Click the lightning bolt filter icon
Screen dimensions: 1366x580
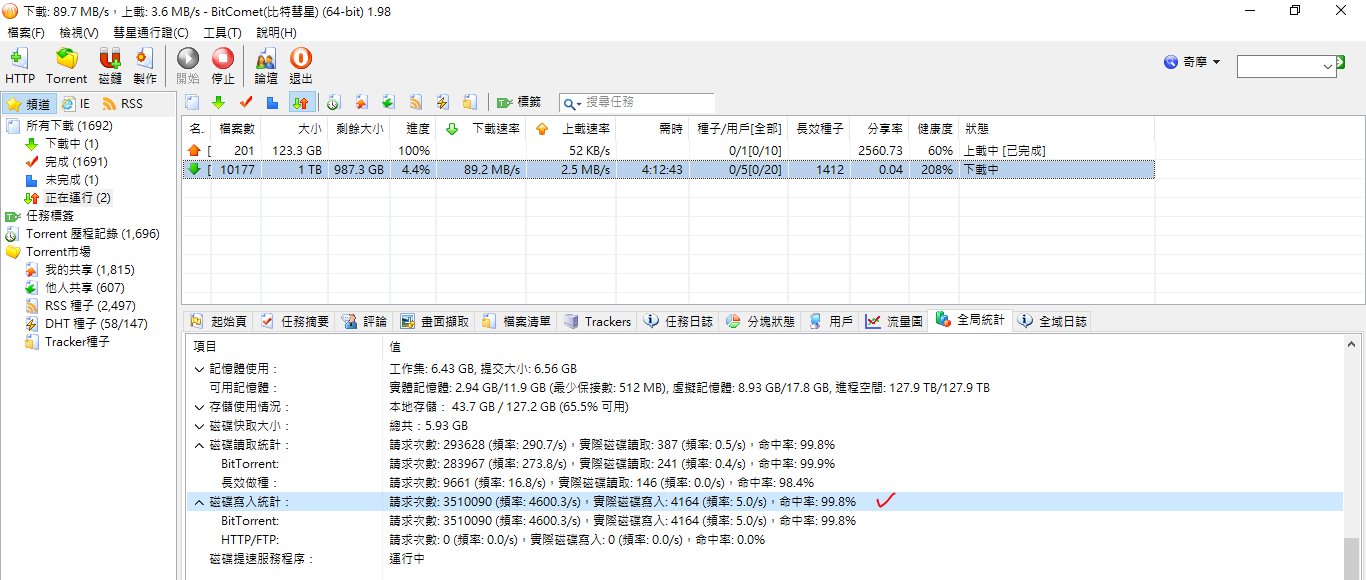442,102
